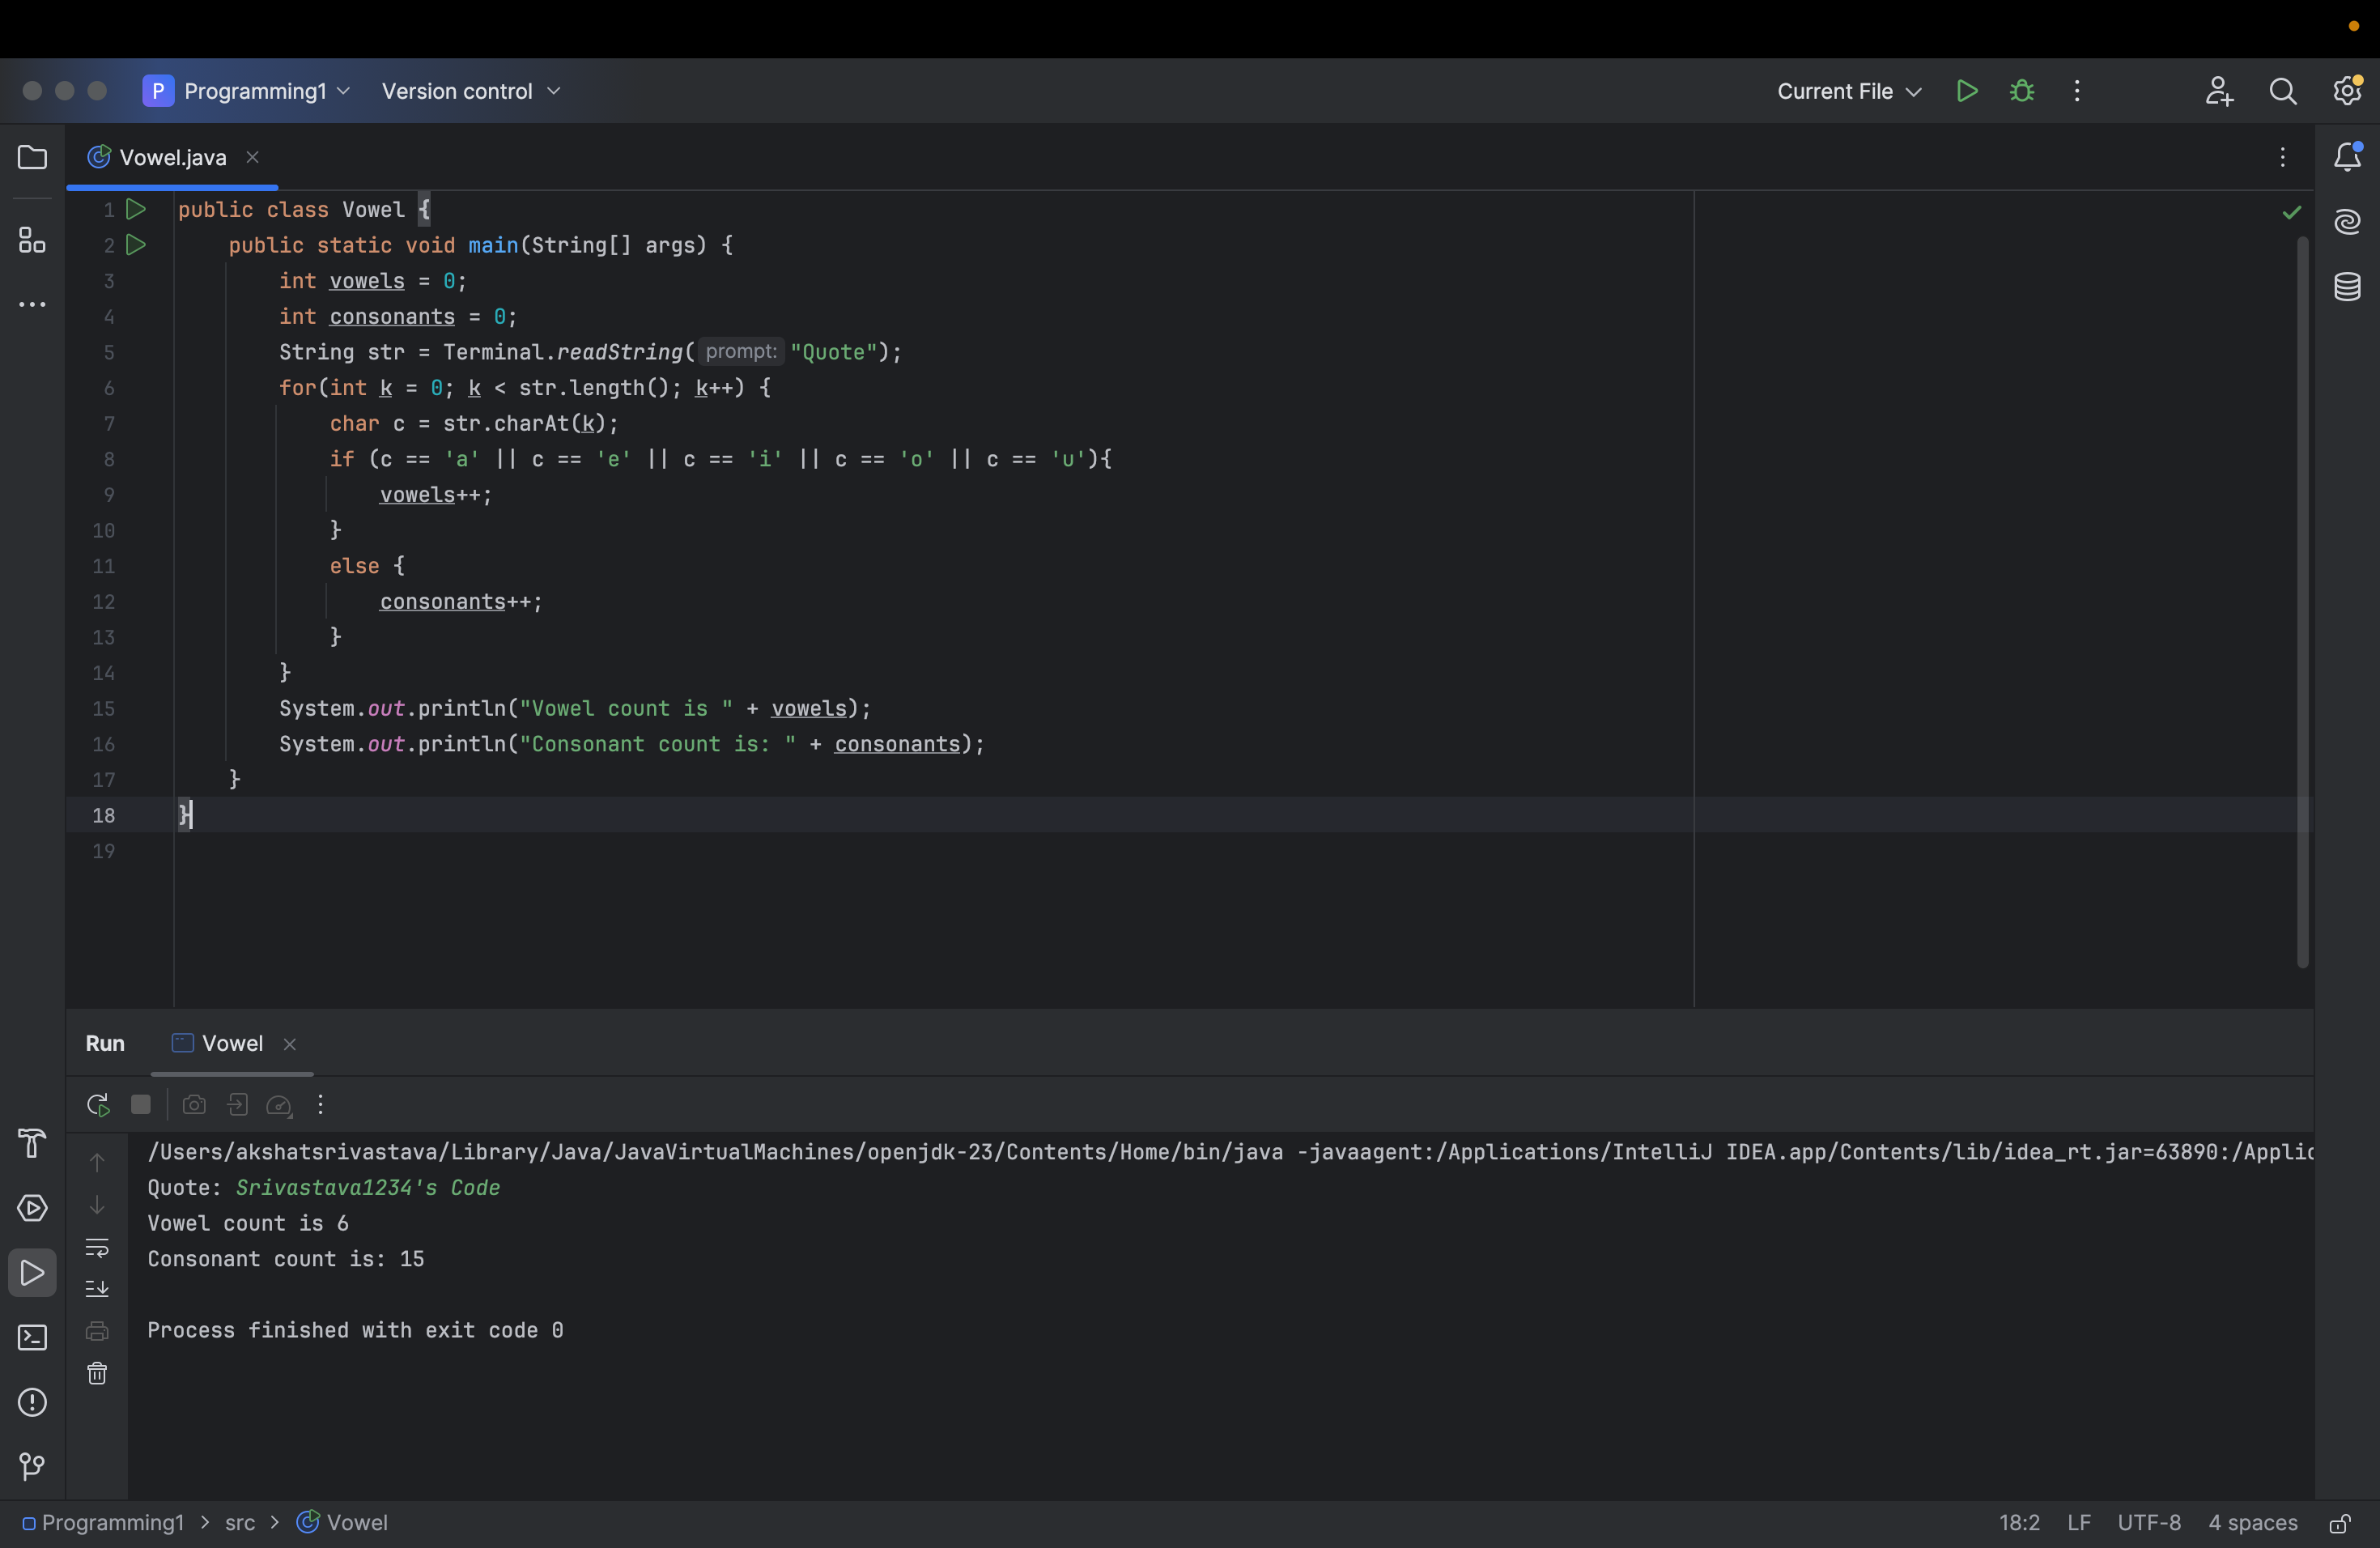Expand the Version control menu
This screenshot has height=1548, width=2380.
(470, 91)
